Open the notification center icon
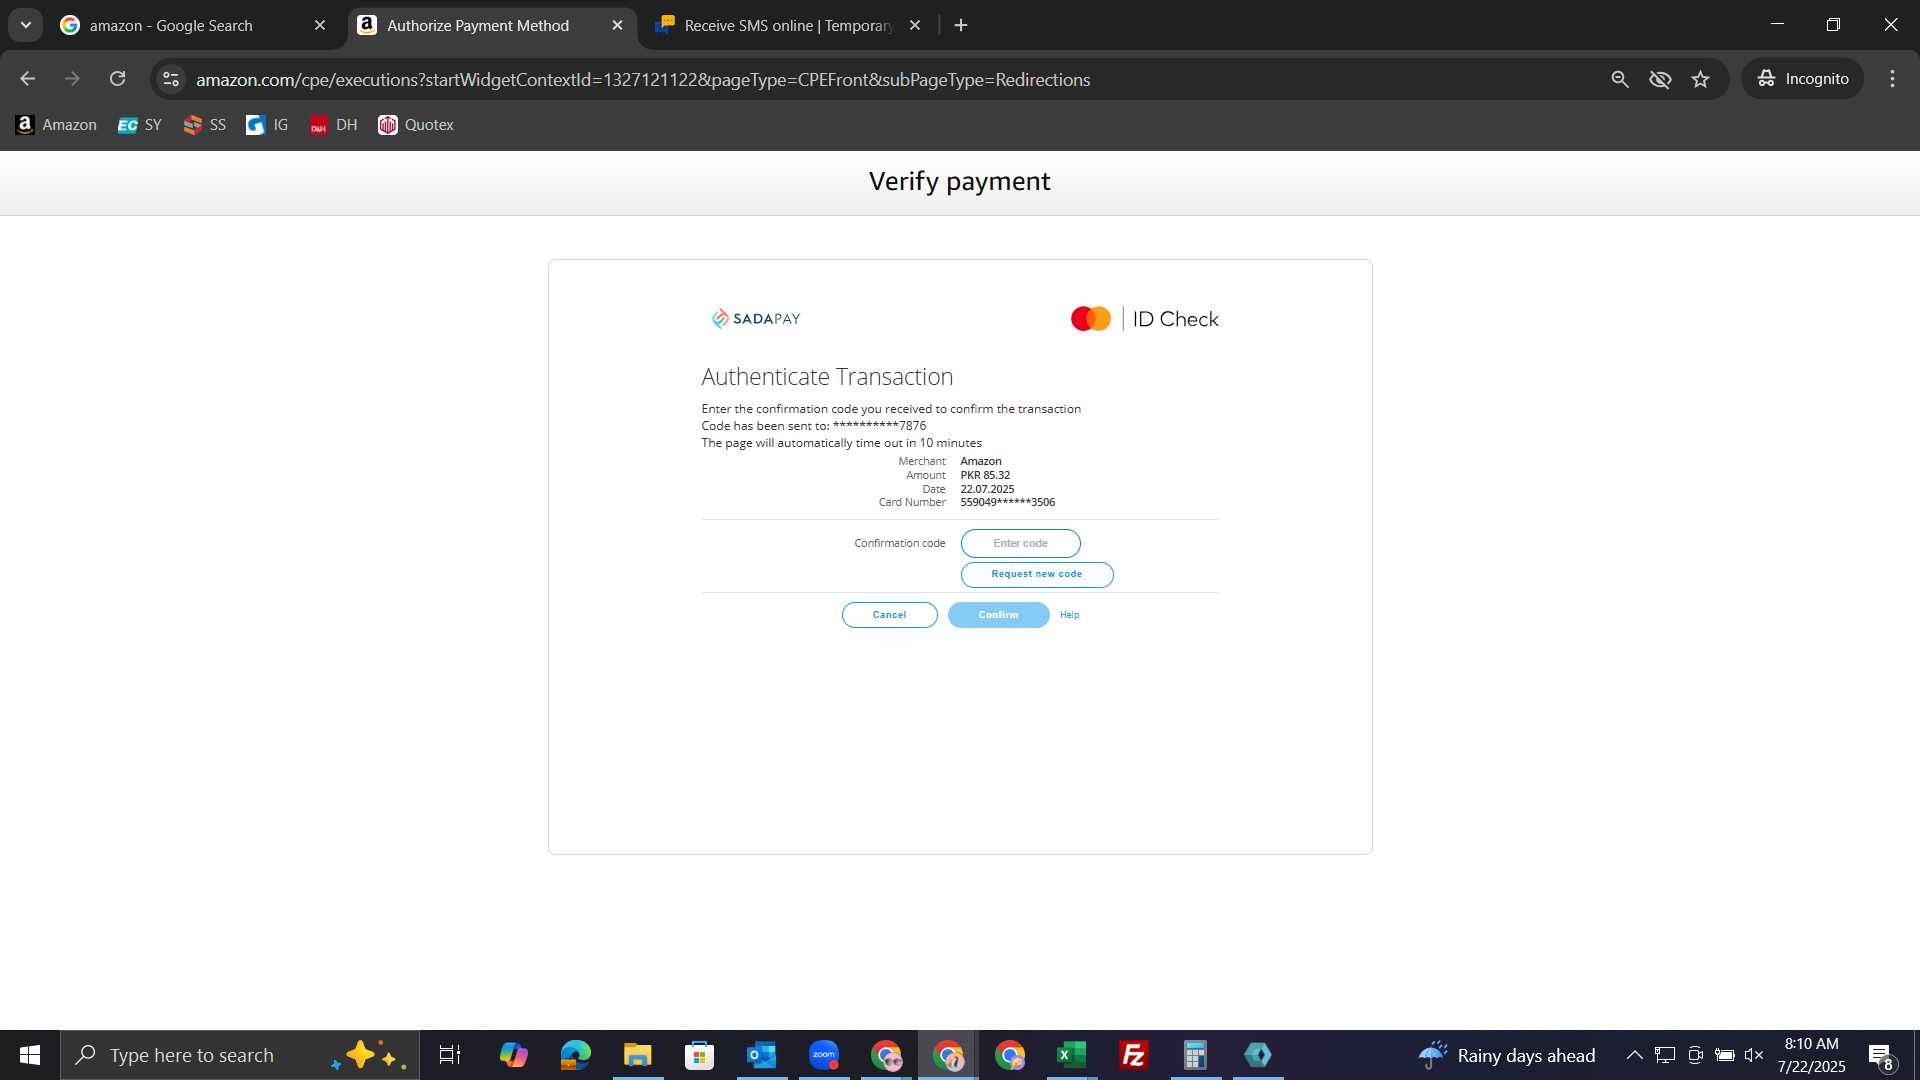1920x1080 pixels. (x=1882, y=1056)
